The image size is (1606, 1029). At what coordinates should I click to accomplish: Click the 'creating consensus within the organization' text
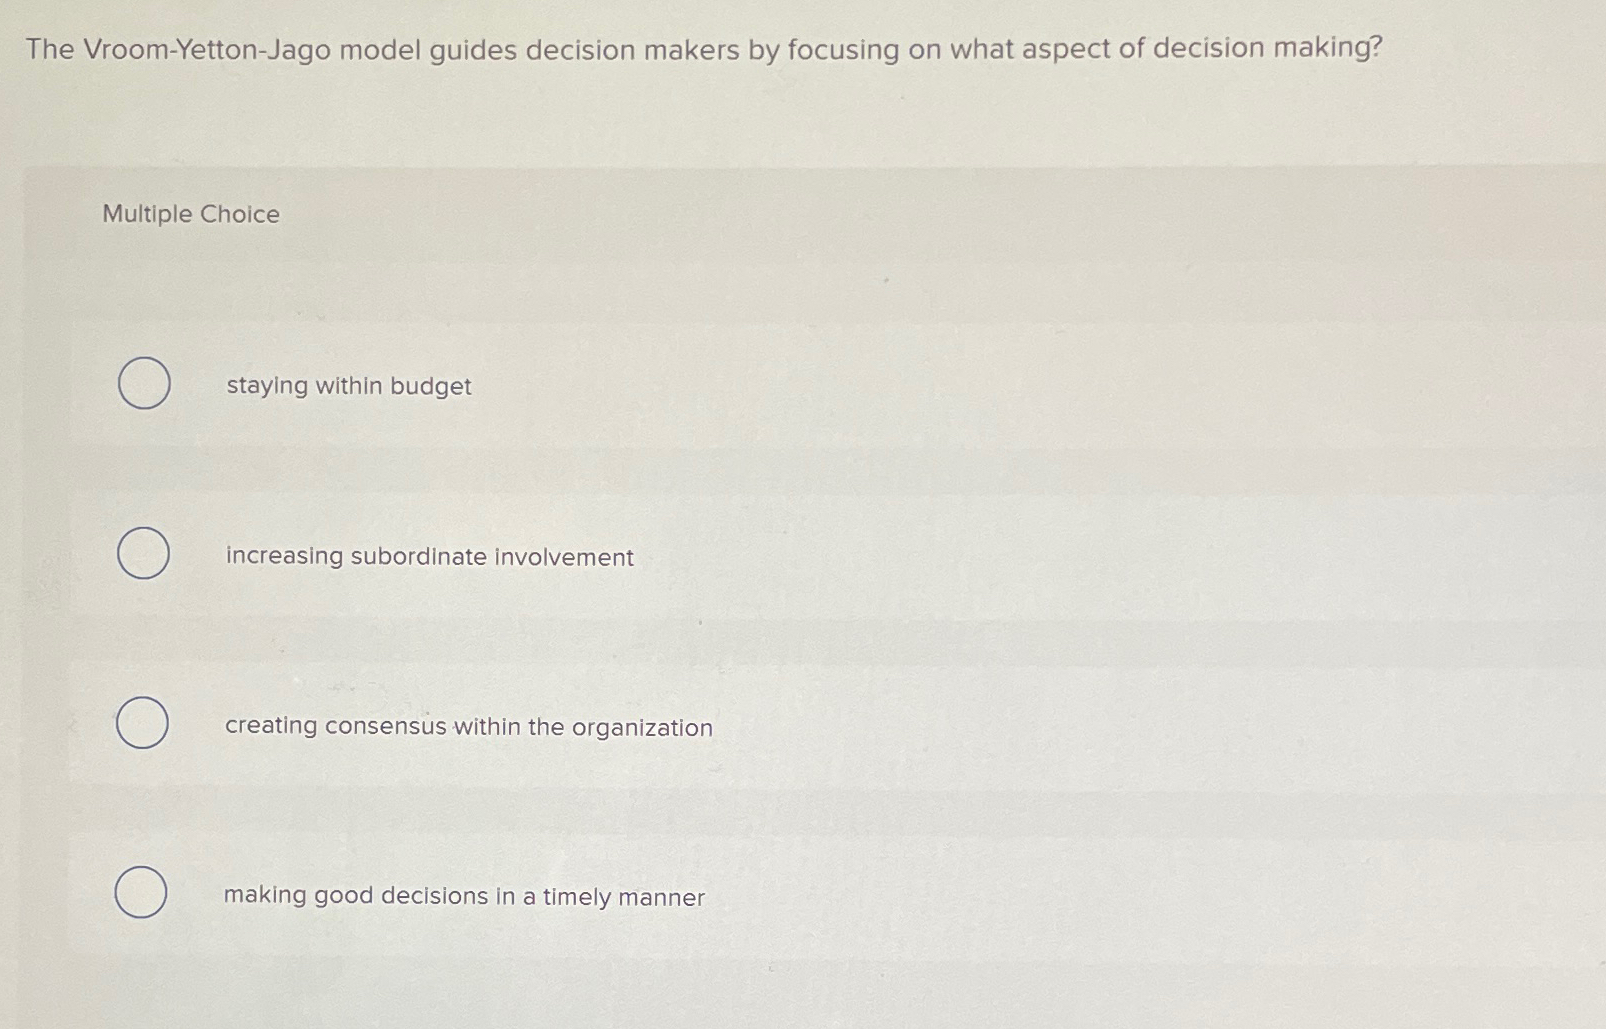(x=467, y=727)
